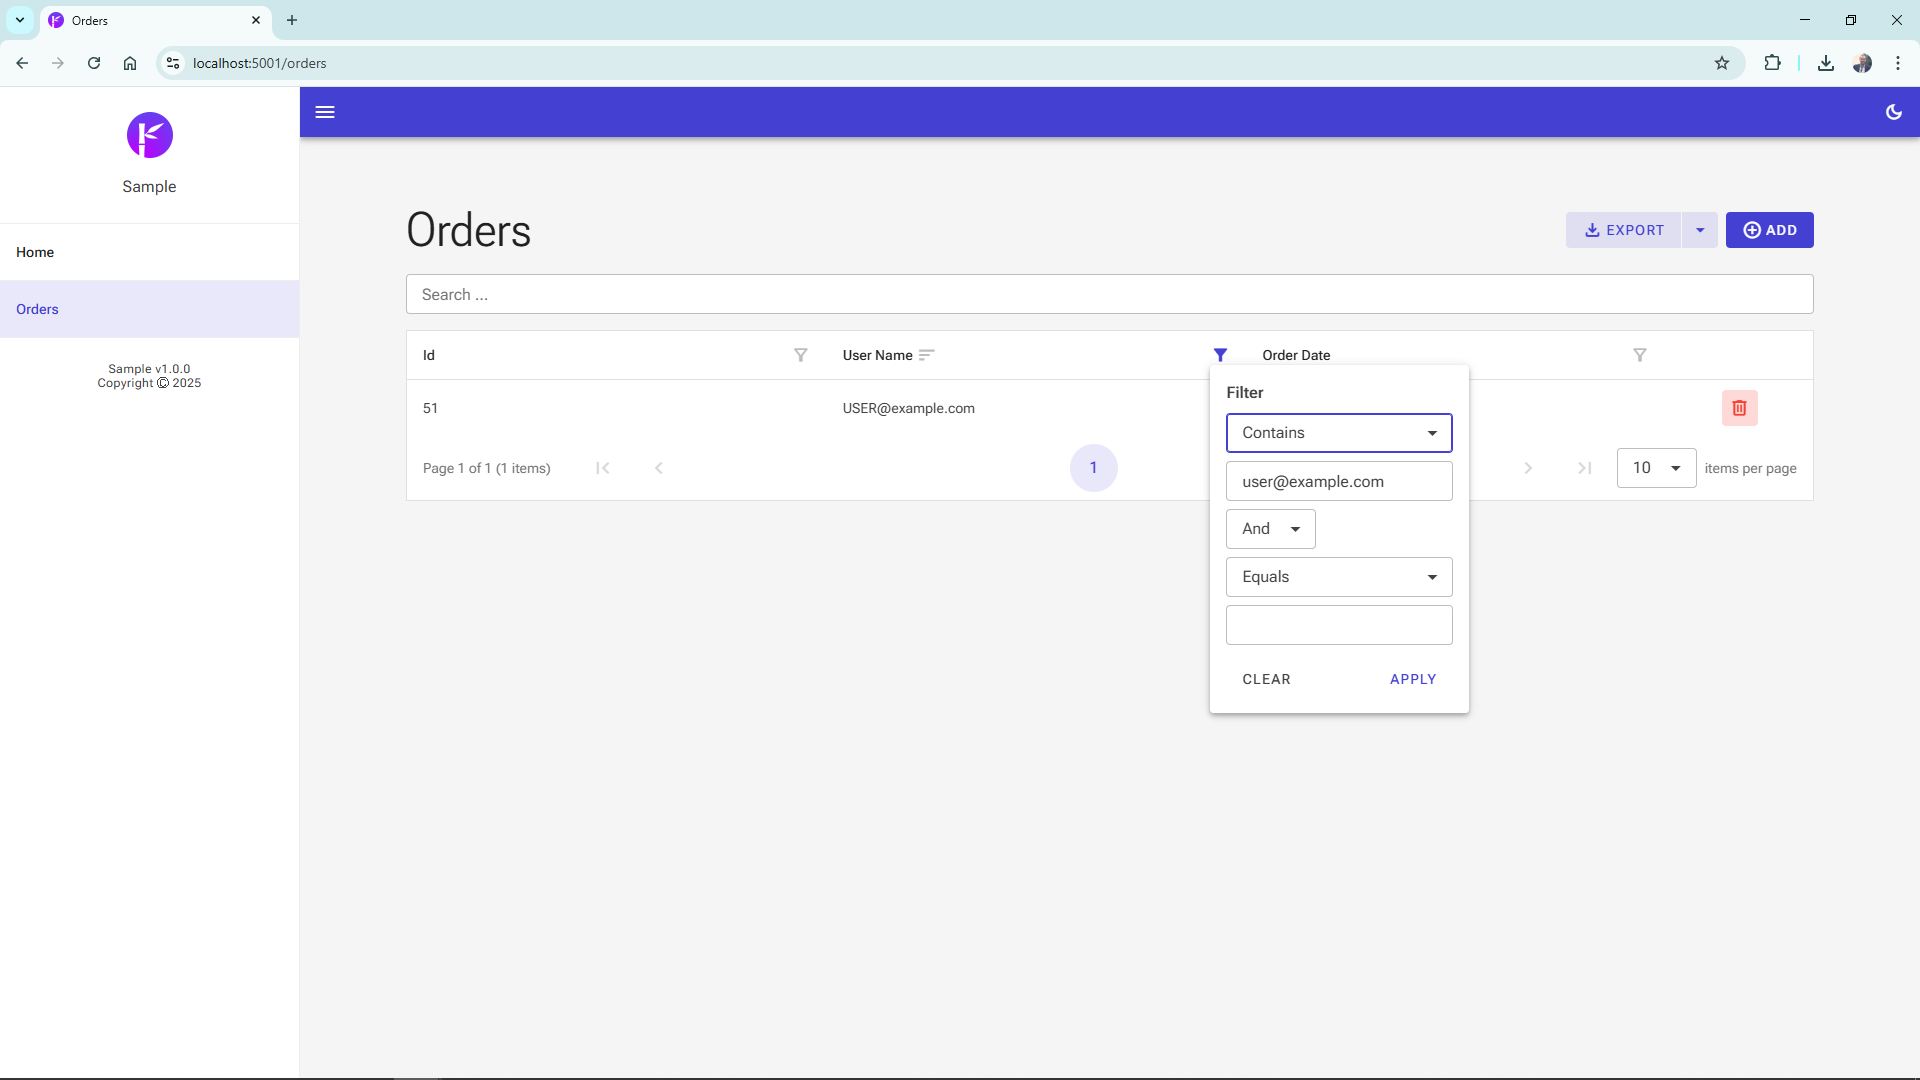Apply the filter with APPLY button
The width and height of the screenshot is (1920, 1080).
(1413, 679)
